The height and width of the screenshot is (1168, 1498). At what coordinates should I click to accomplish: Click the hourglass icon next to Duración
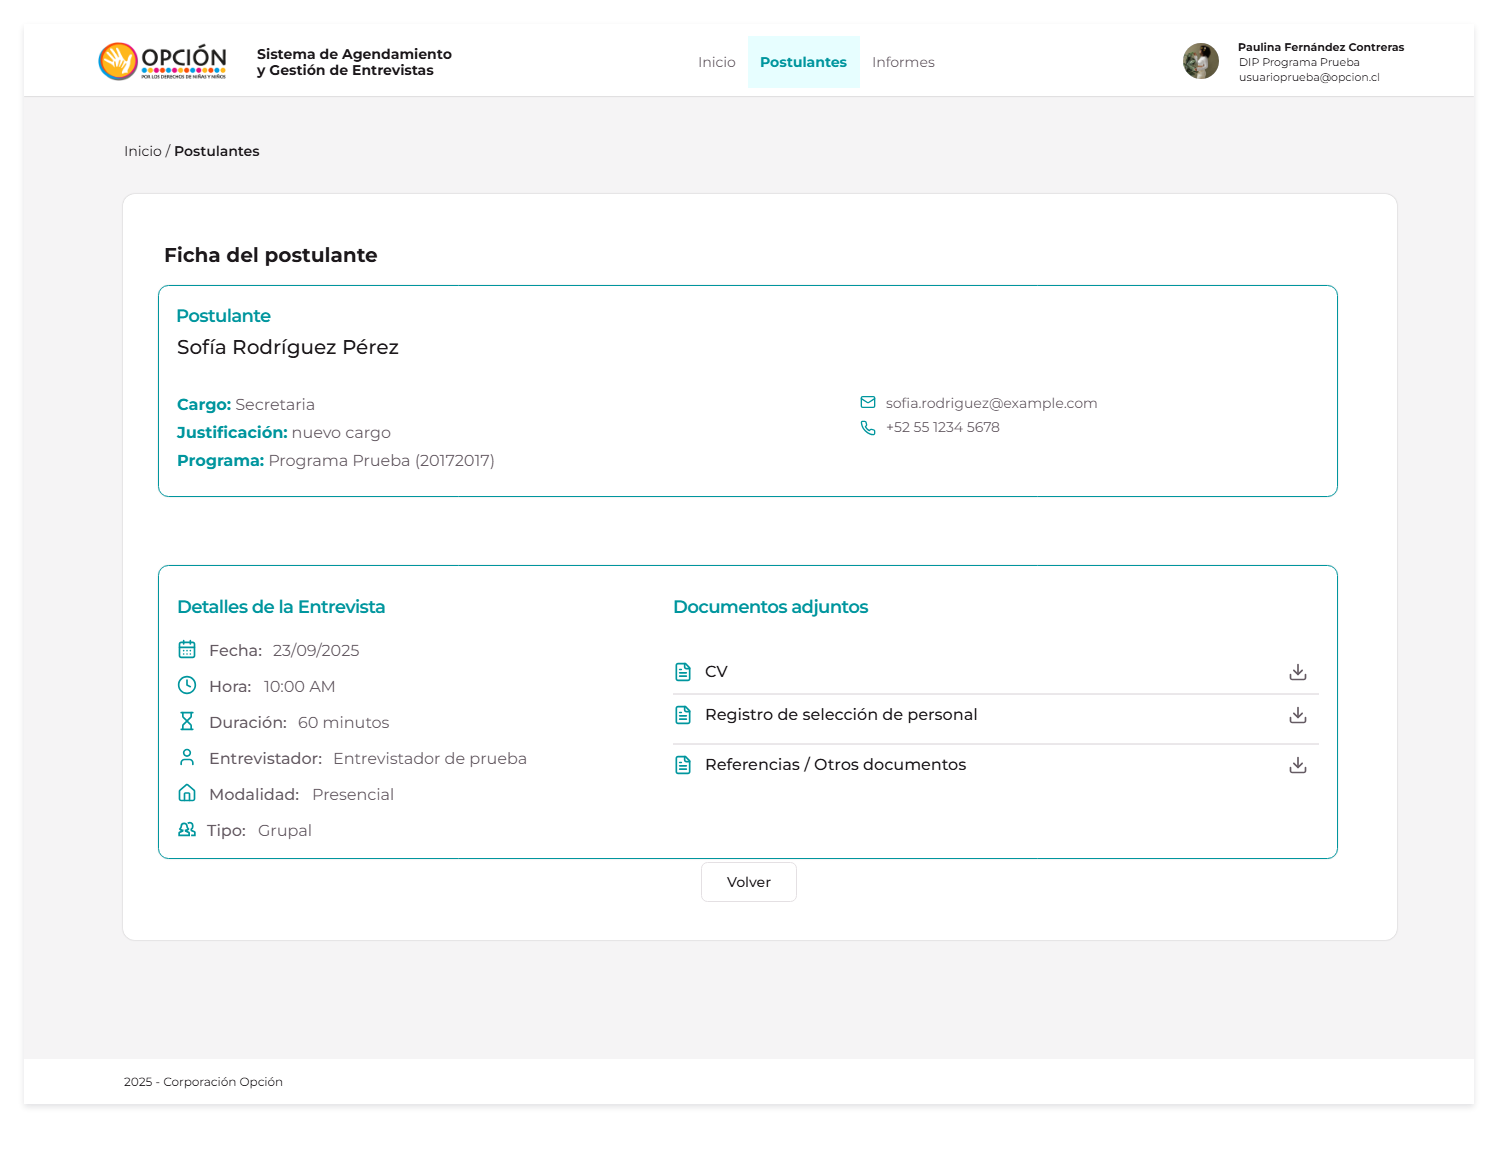tap(187, 722)
